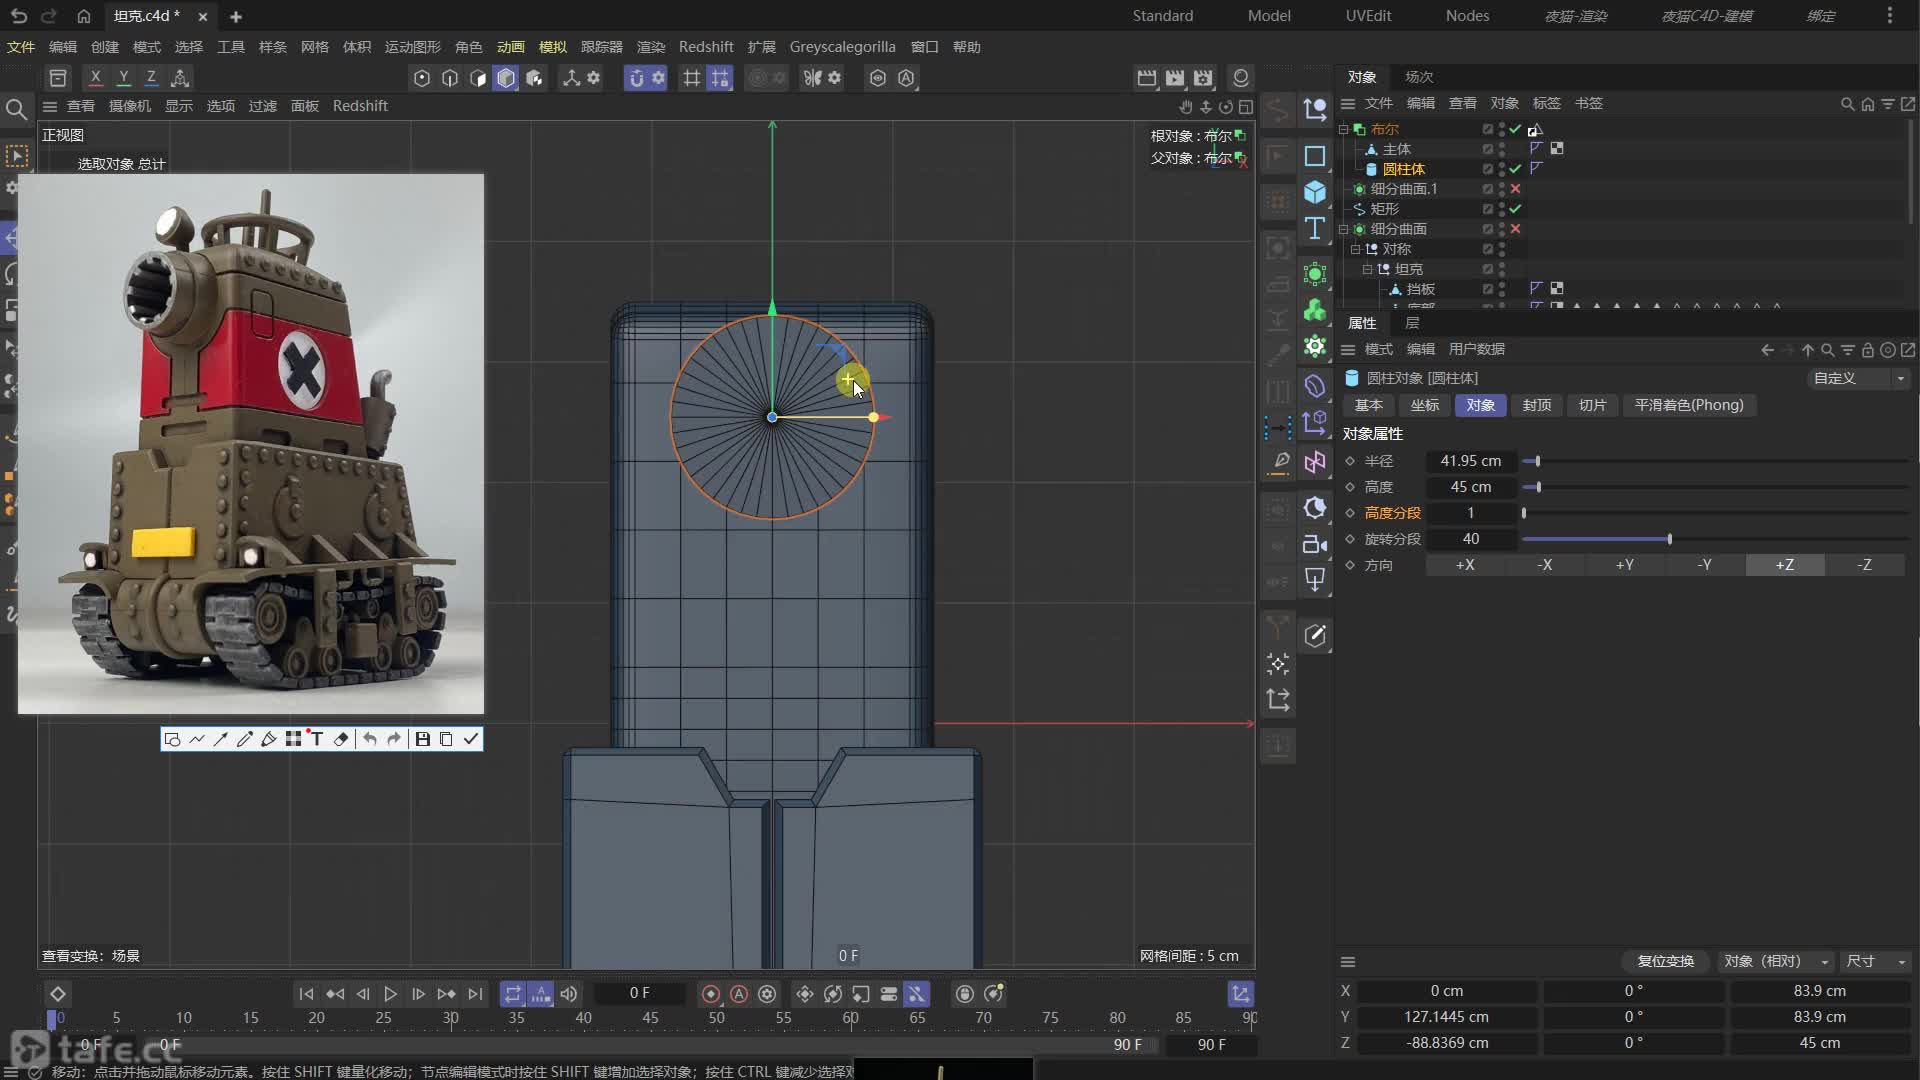Click home icon in Object manager
Viewport: 1920px width, 1080px height.
point(1867,104)
